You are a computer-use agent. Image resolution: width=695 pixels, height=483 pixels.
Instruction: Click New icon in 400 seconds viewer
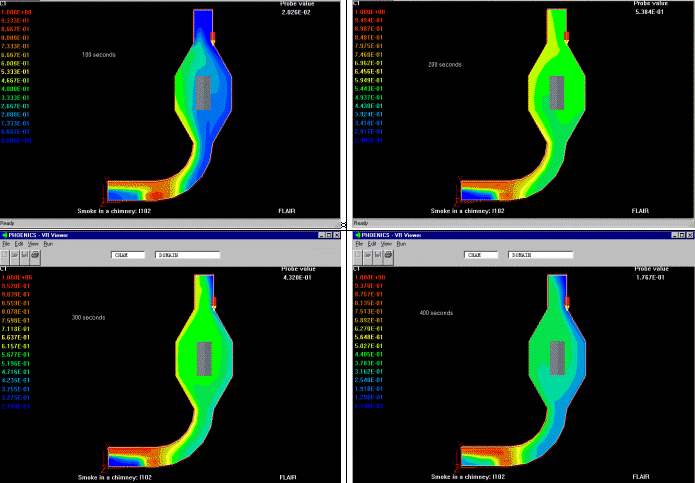point(359,255)
